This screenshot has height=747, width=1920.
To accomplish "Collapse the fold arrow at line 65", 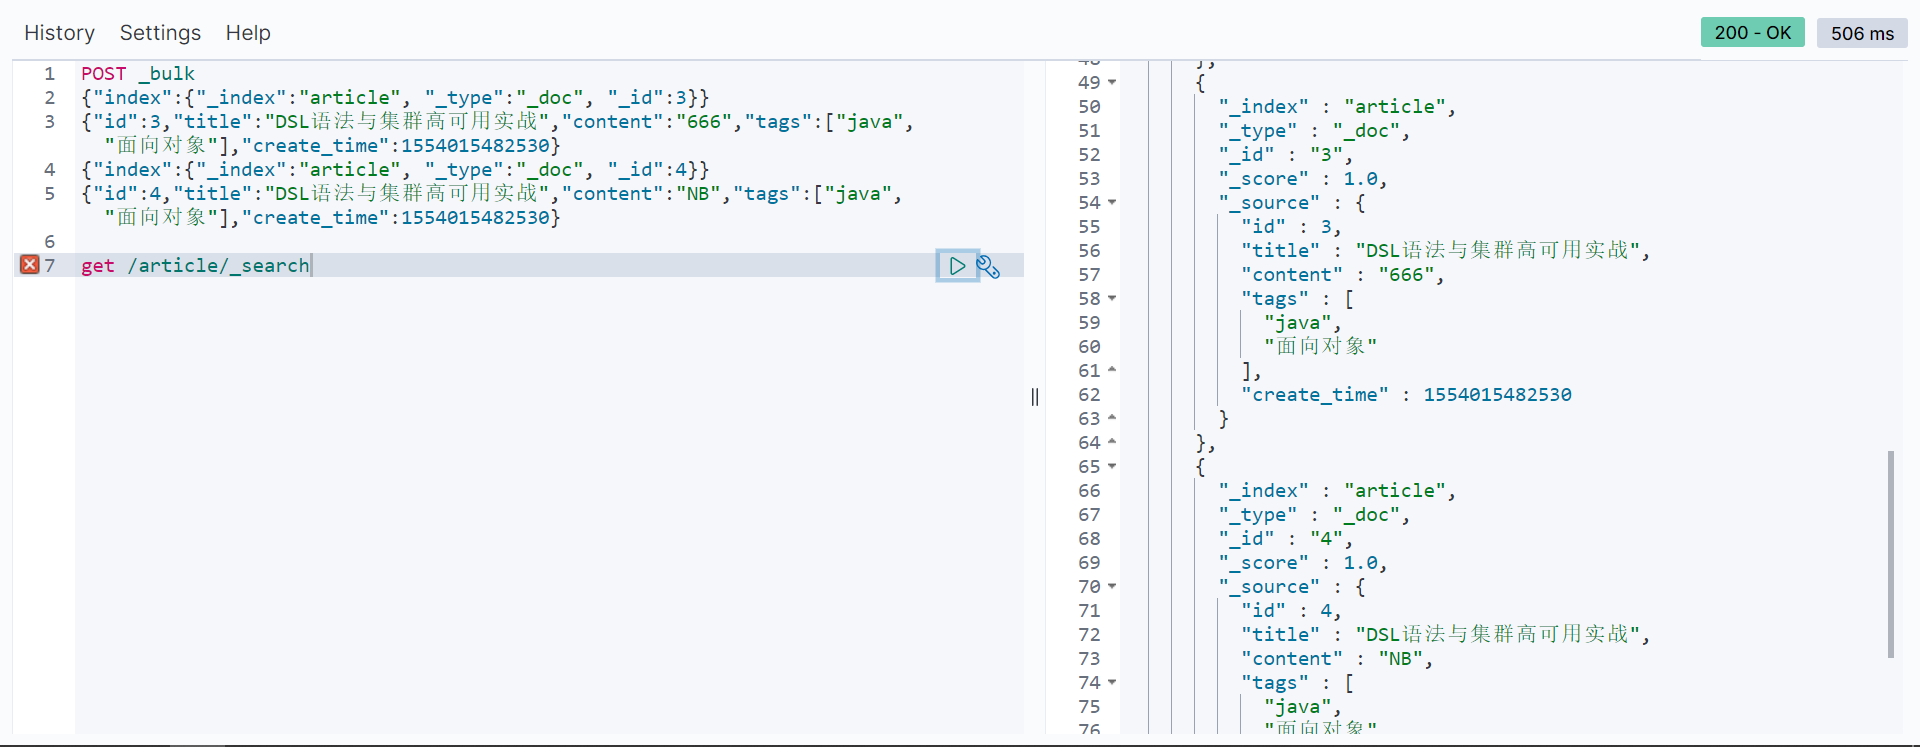I will pyautogui.click(x=1112, y=467).
